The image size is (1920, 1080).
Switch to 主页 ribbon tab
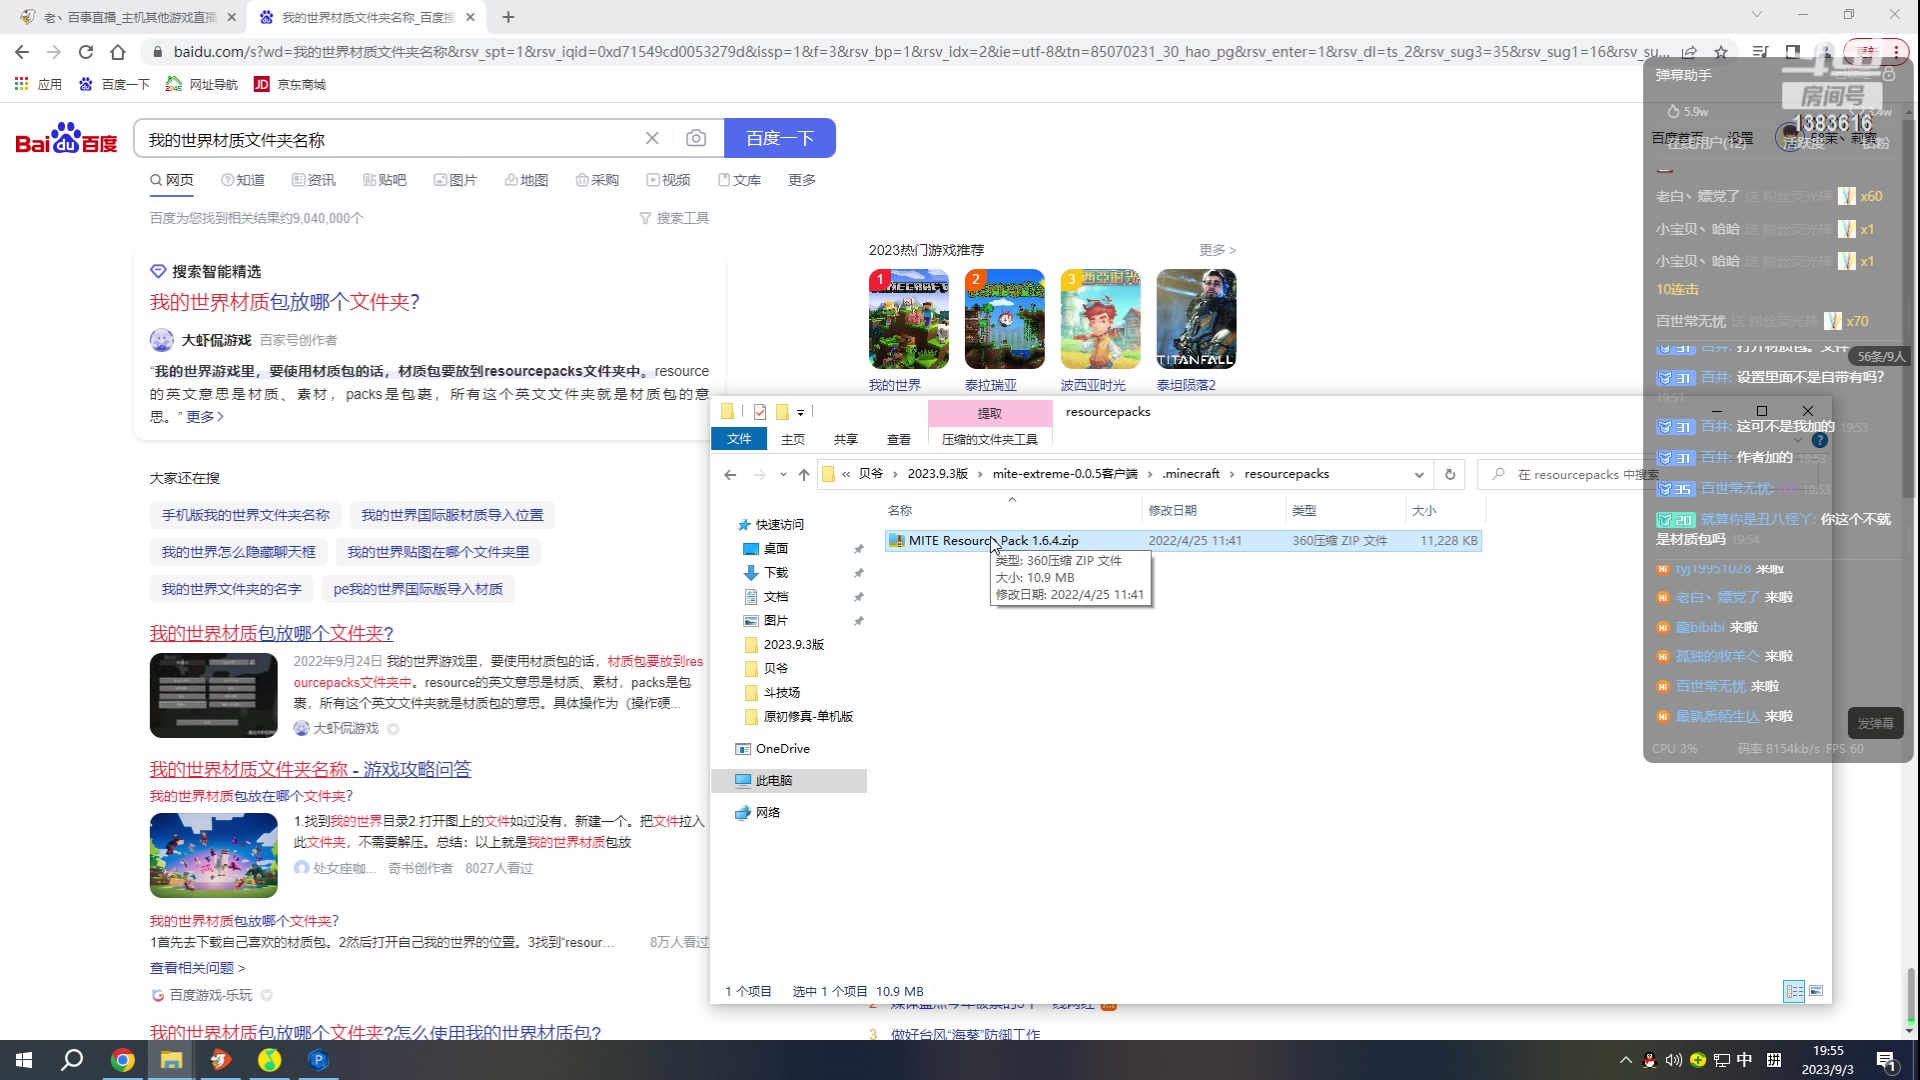click(x=793, y=439)
